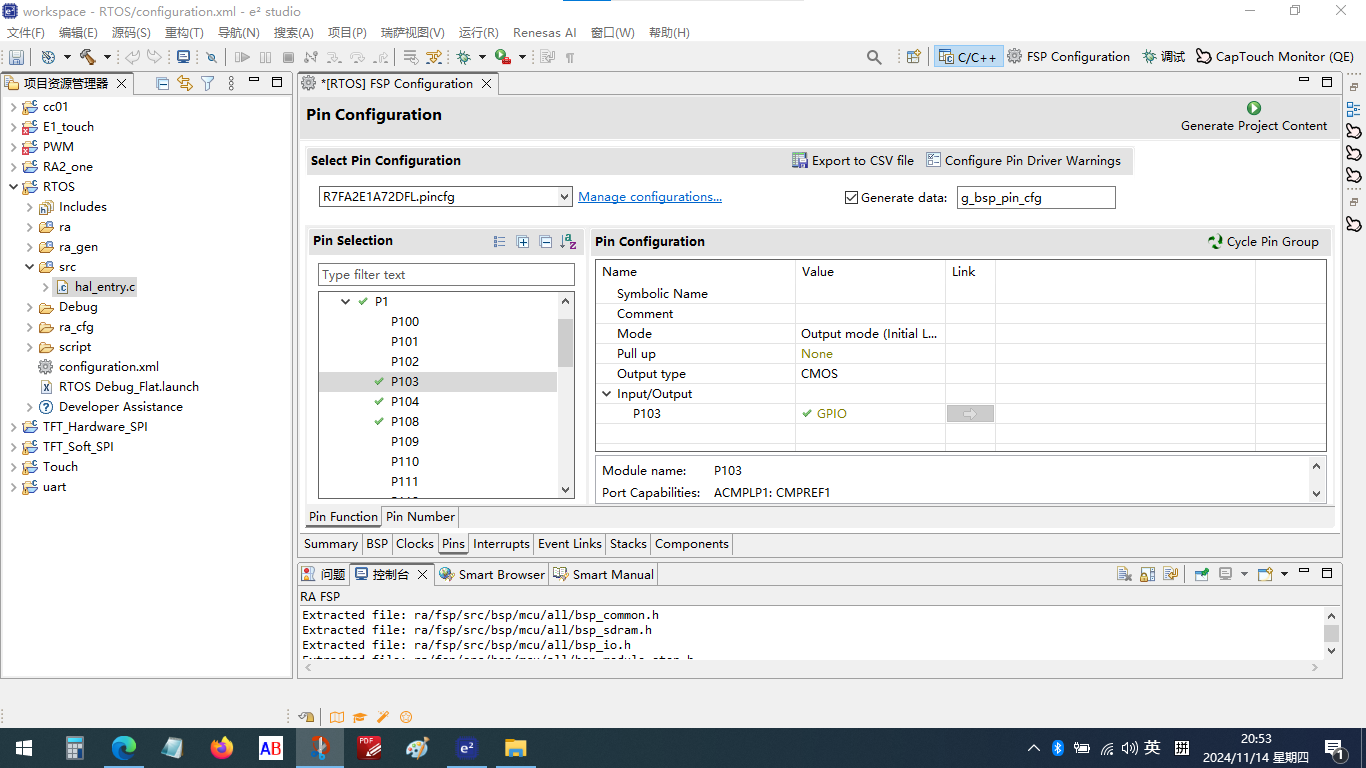Collapse the Input/Output row

pyautogui.click(x=606, y=394)
